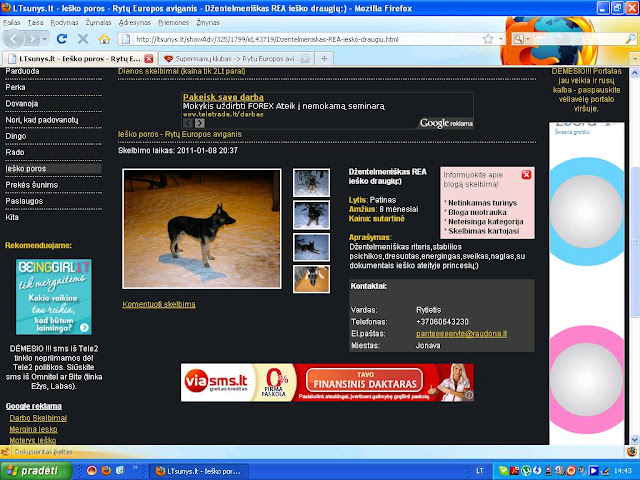This screenshot has height=480, width=640.
Task: Open the Komentuoti skelbimą link
Action: point(159,304)
